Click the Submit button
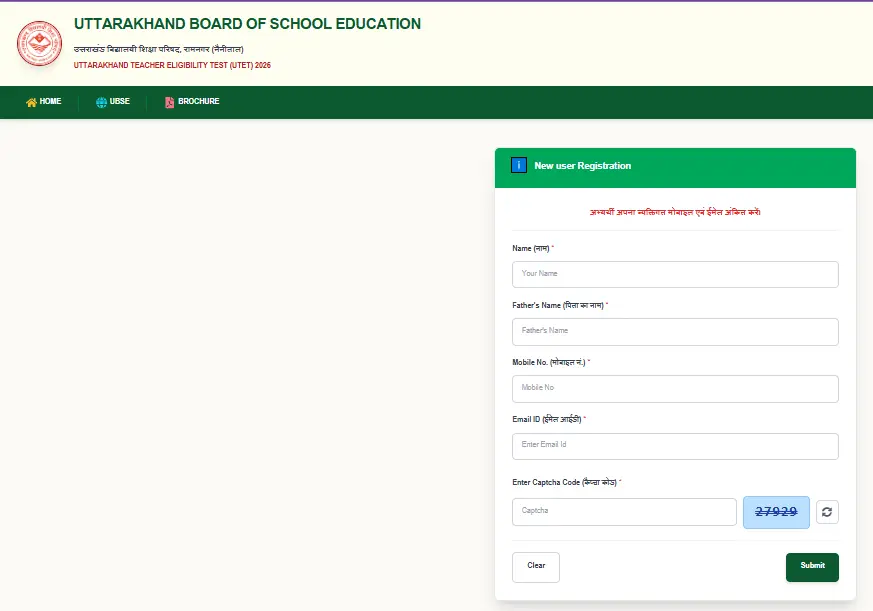 812,567
